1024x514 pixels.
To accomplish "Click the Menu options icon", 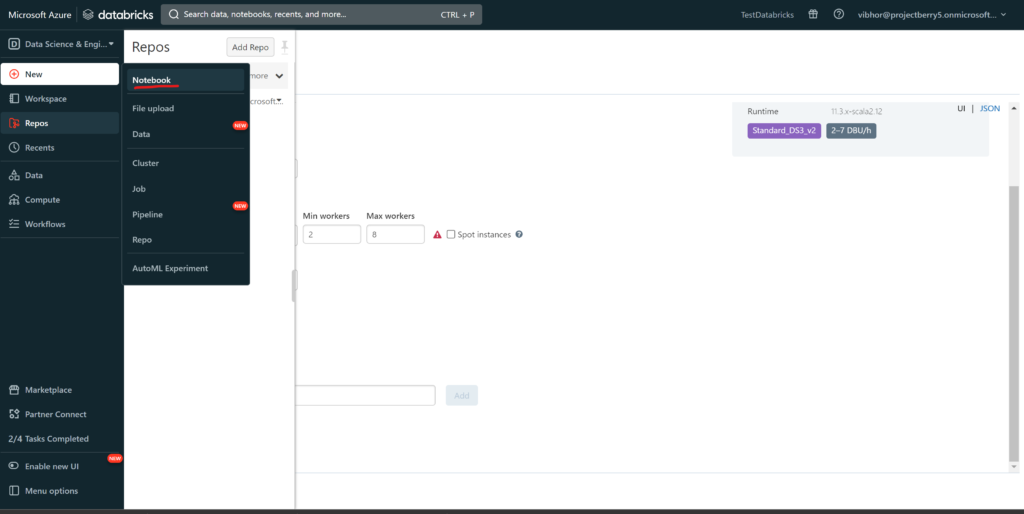I will pos(14,490).
